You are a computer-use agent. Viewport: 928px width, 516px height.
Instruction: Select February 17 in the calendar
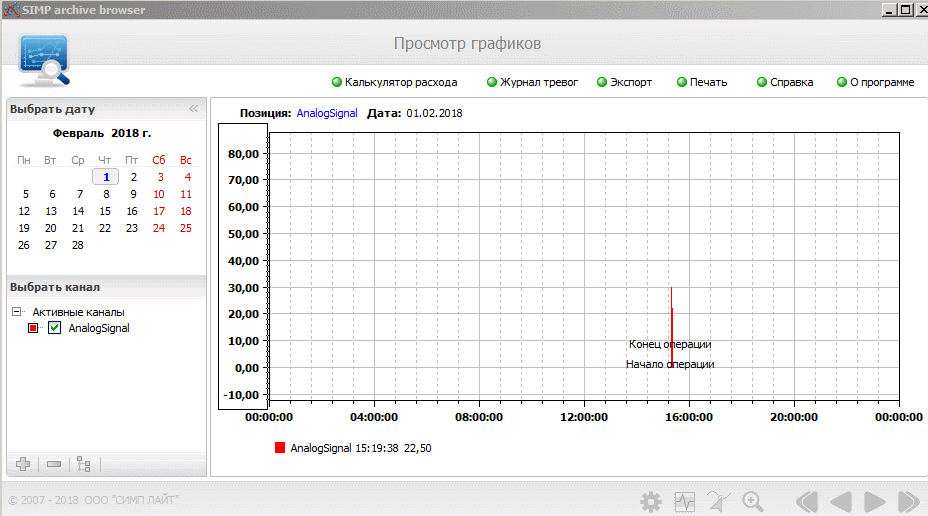coord(159,211)
